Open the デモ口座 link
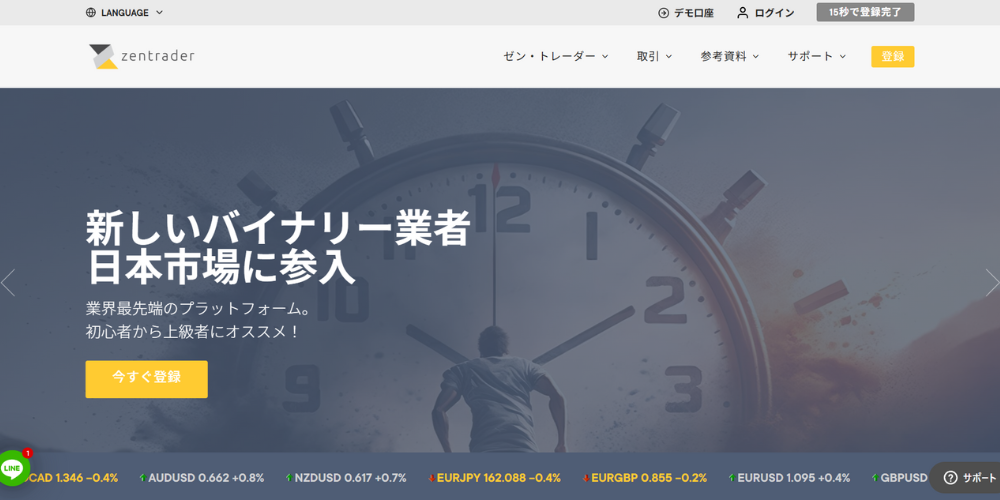 [694, 13]
